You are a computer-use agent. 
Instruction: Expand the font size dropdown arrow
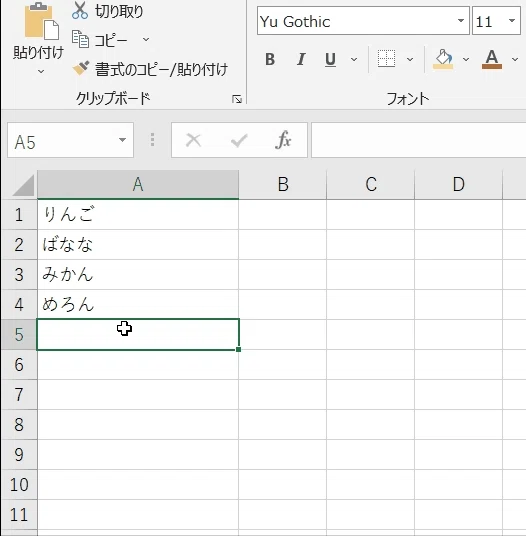tap(512, 21)
